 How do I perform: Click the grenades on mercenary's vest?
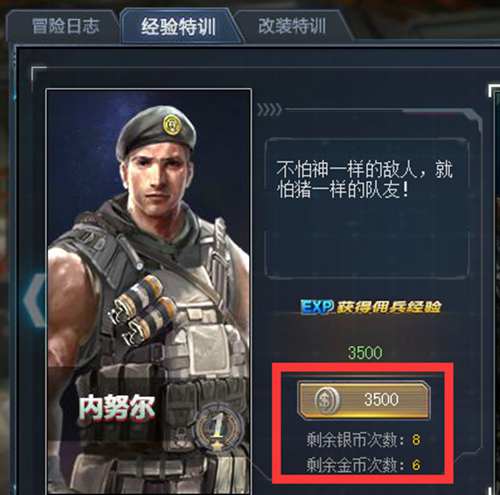tap(143, 310)
